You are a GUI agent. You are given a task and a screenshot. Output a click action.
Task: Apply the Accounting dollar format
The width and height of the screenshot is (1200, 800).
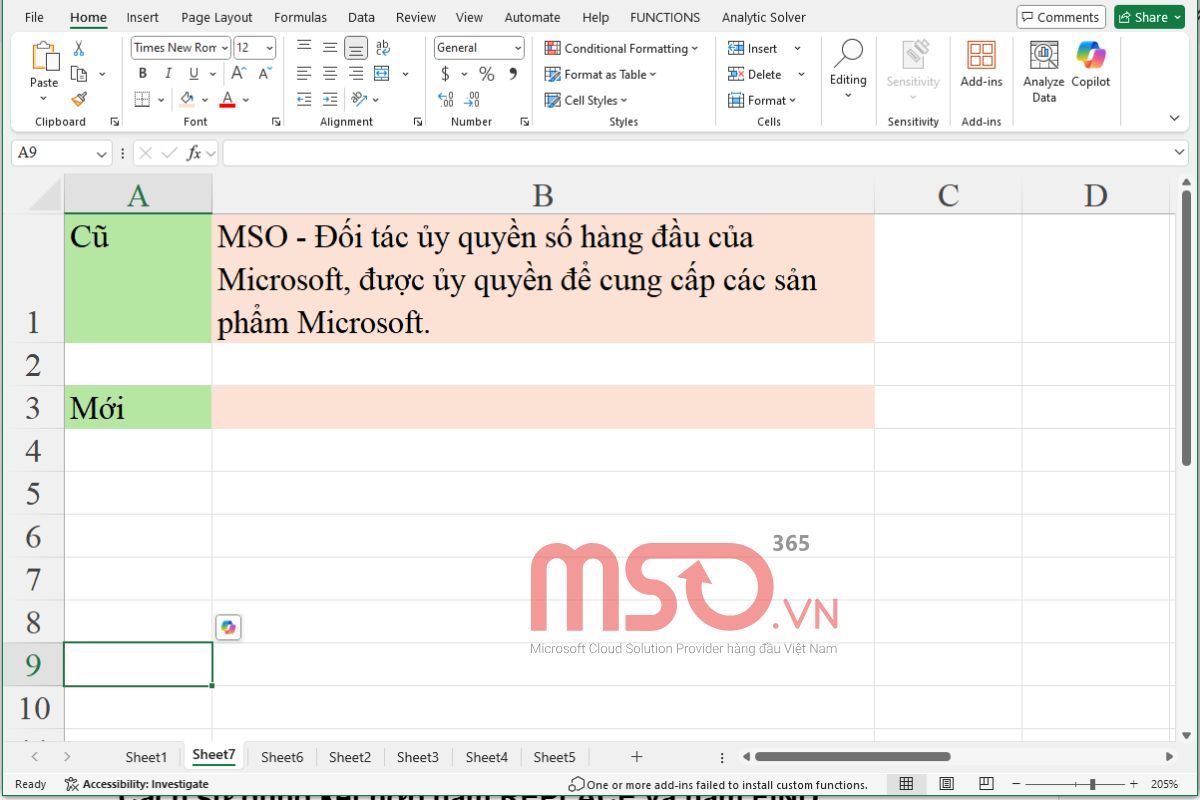(x=445, y=73)
